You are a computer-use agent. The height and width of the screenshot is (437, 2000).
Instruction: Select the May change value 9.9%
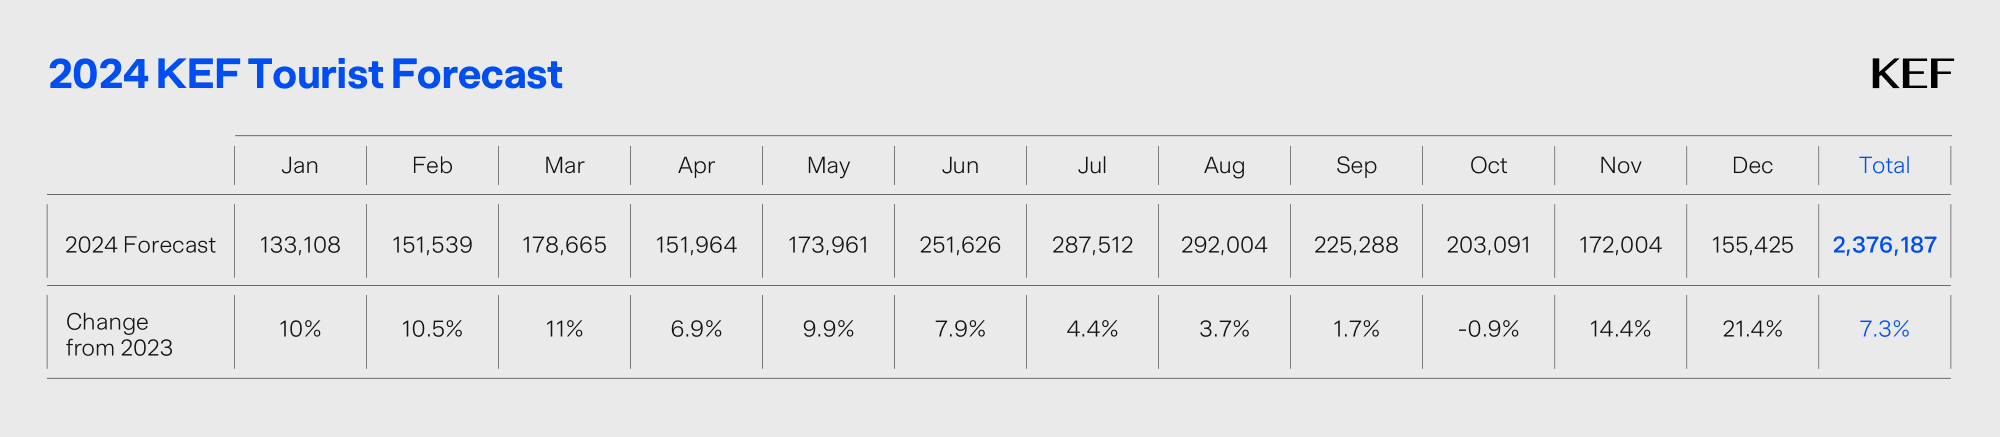click(828, 329)
